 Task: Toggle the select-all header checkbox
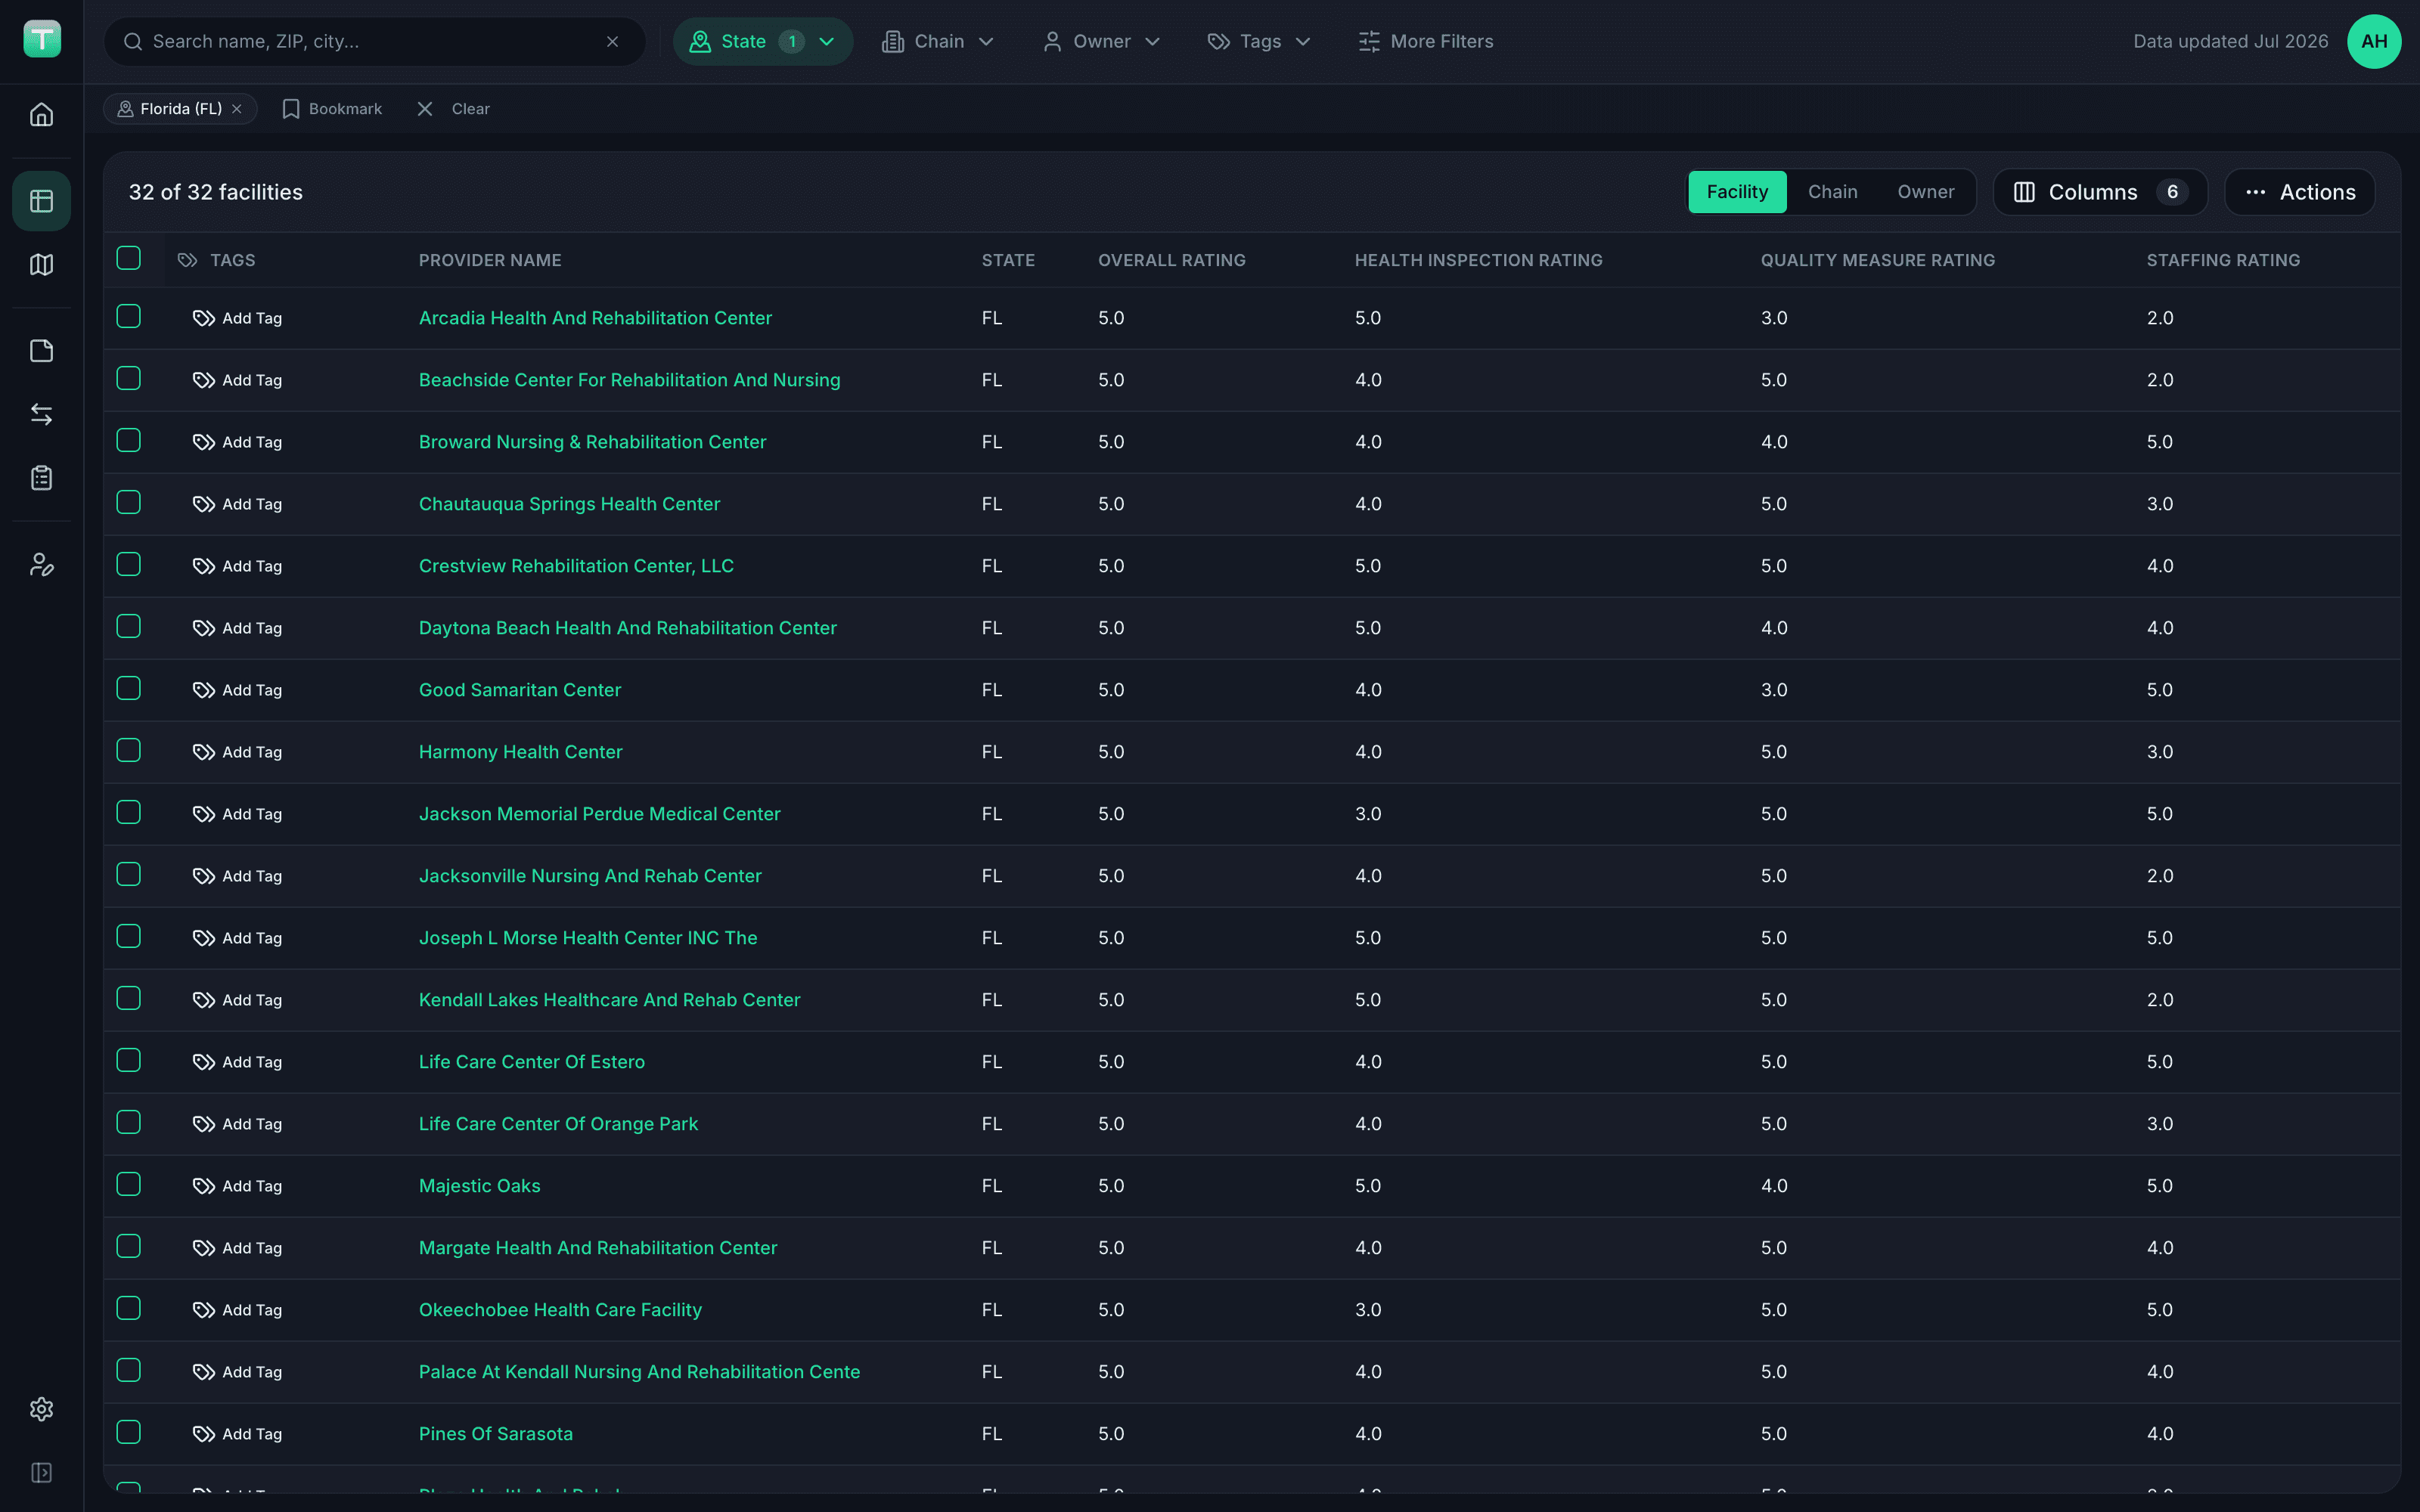128,258
